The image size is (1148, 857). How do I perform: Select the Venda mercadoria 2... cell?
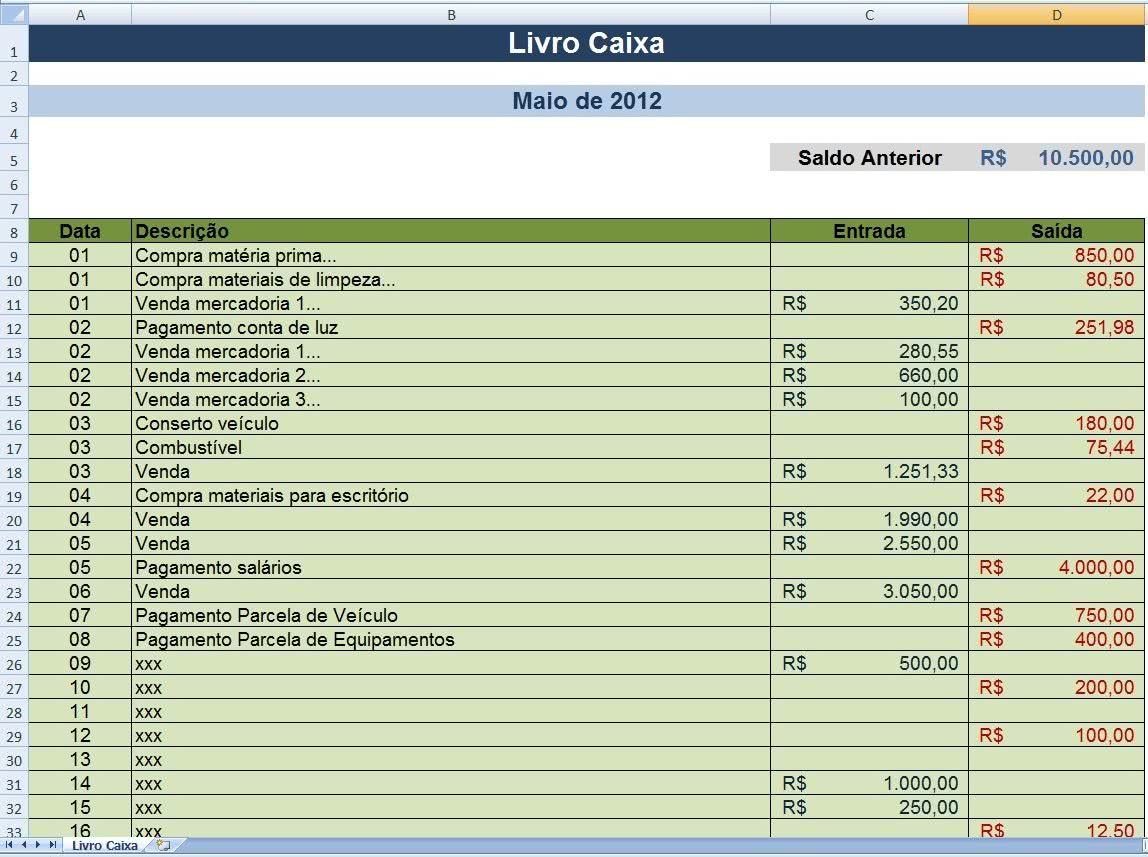coord(451,375)
